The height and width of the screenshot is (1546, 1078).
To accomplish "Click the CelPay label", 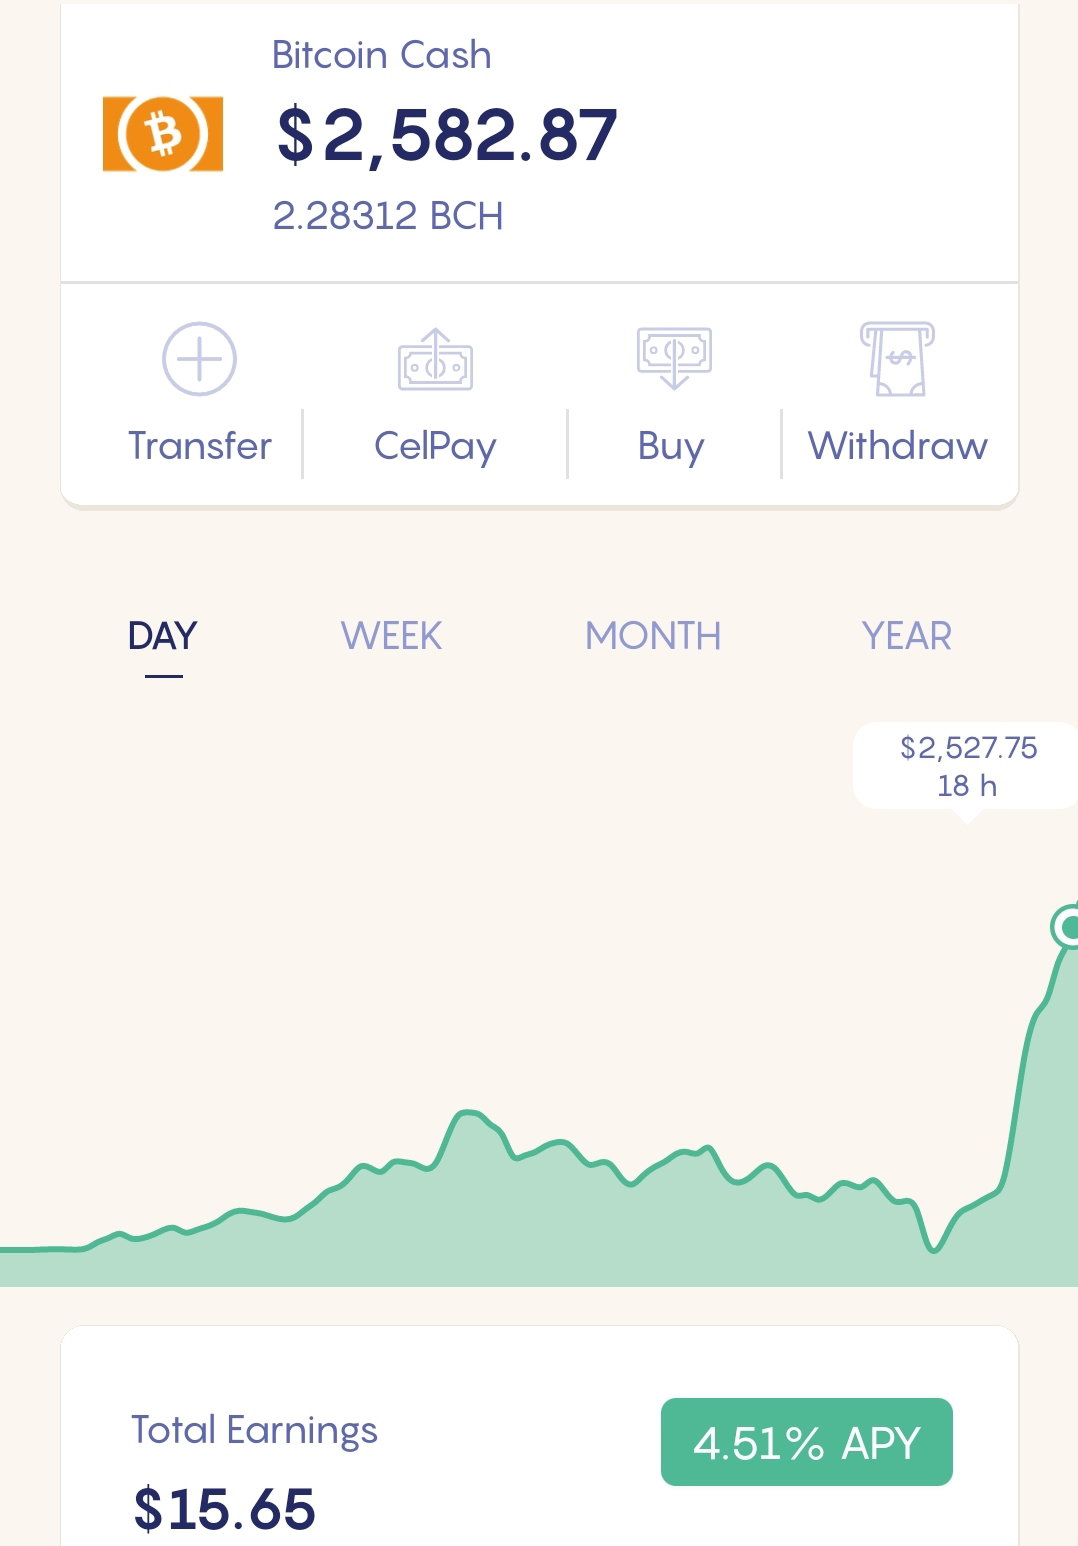I will pyautogui.click(x=435, y=447).
